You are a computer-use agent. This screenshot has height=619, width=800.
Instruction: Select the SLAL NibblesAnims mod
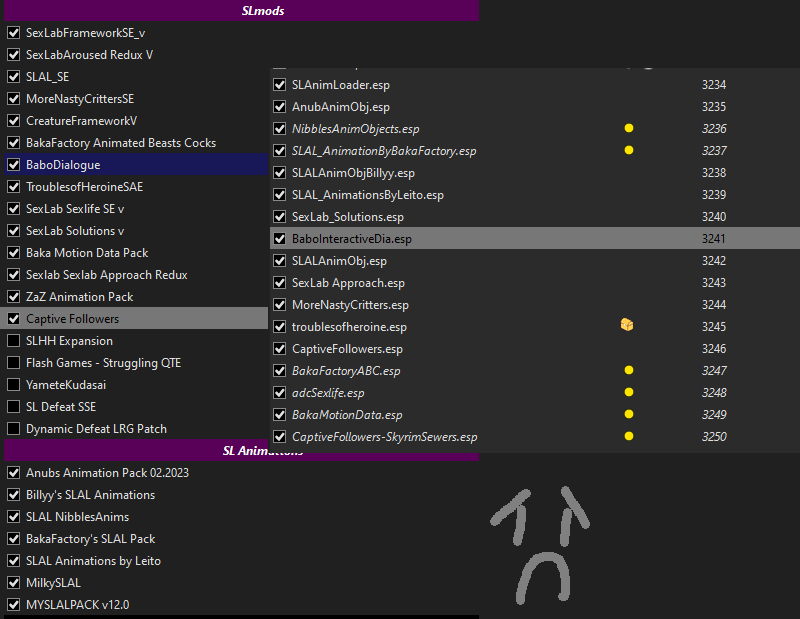point(78,516)
